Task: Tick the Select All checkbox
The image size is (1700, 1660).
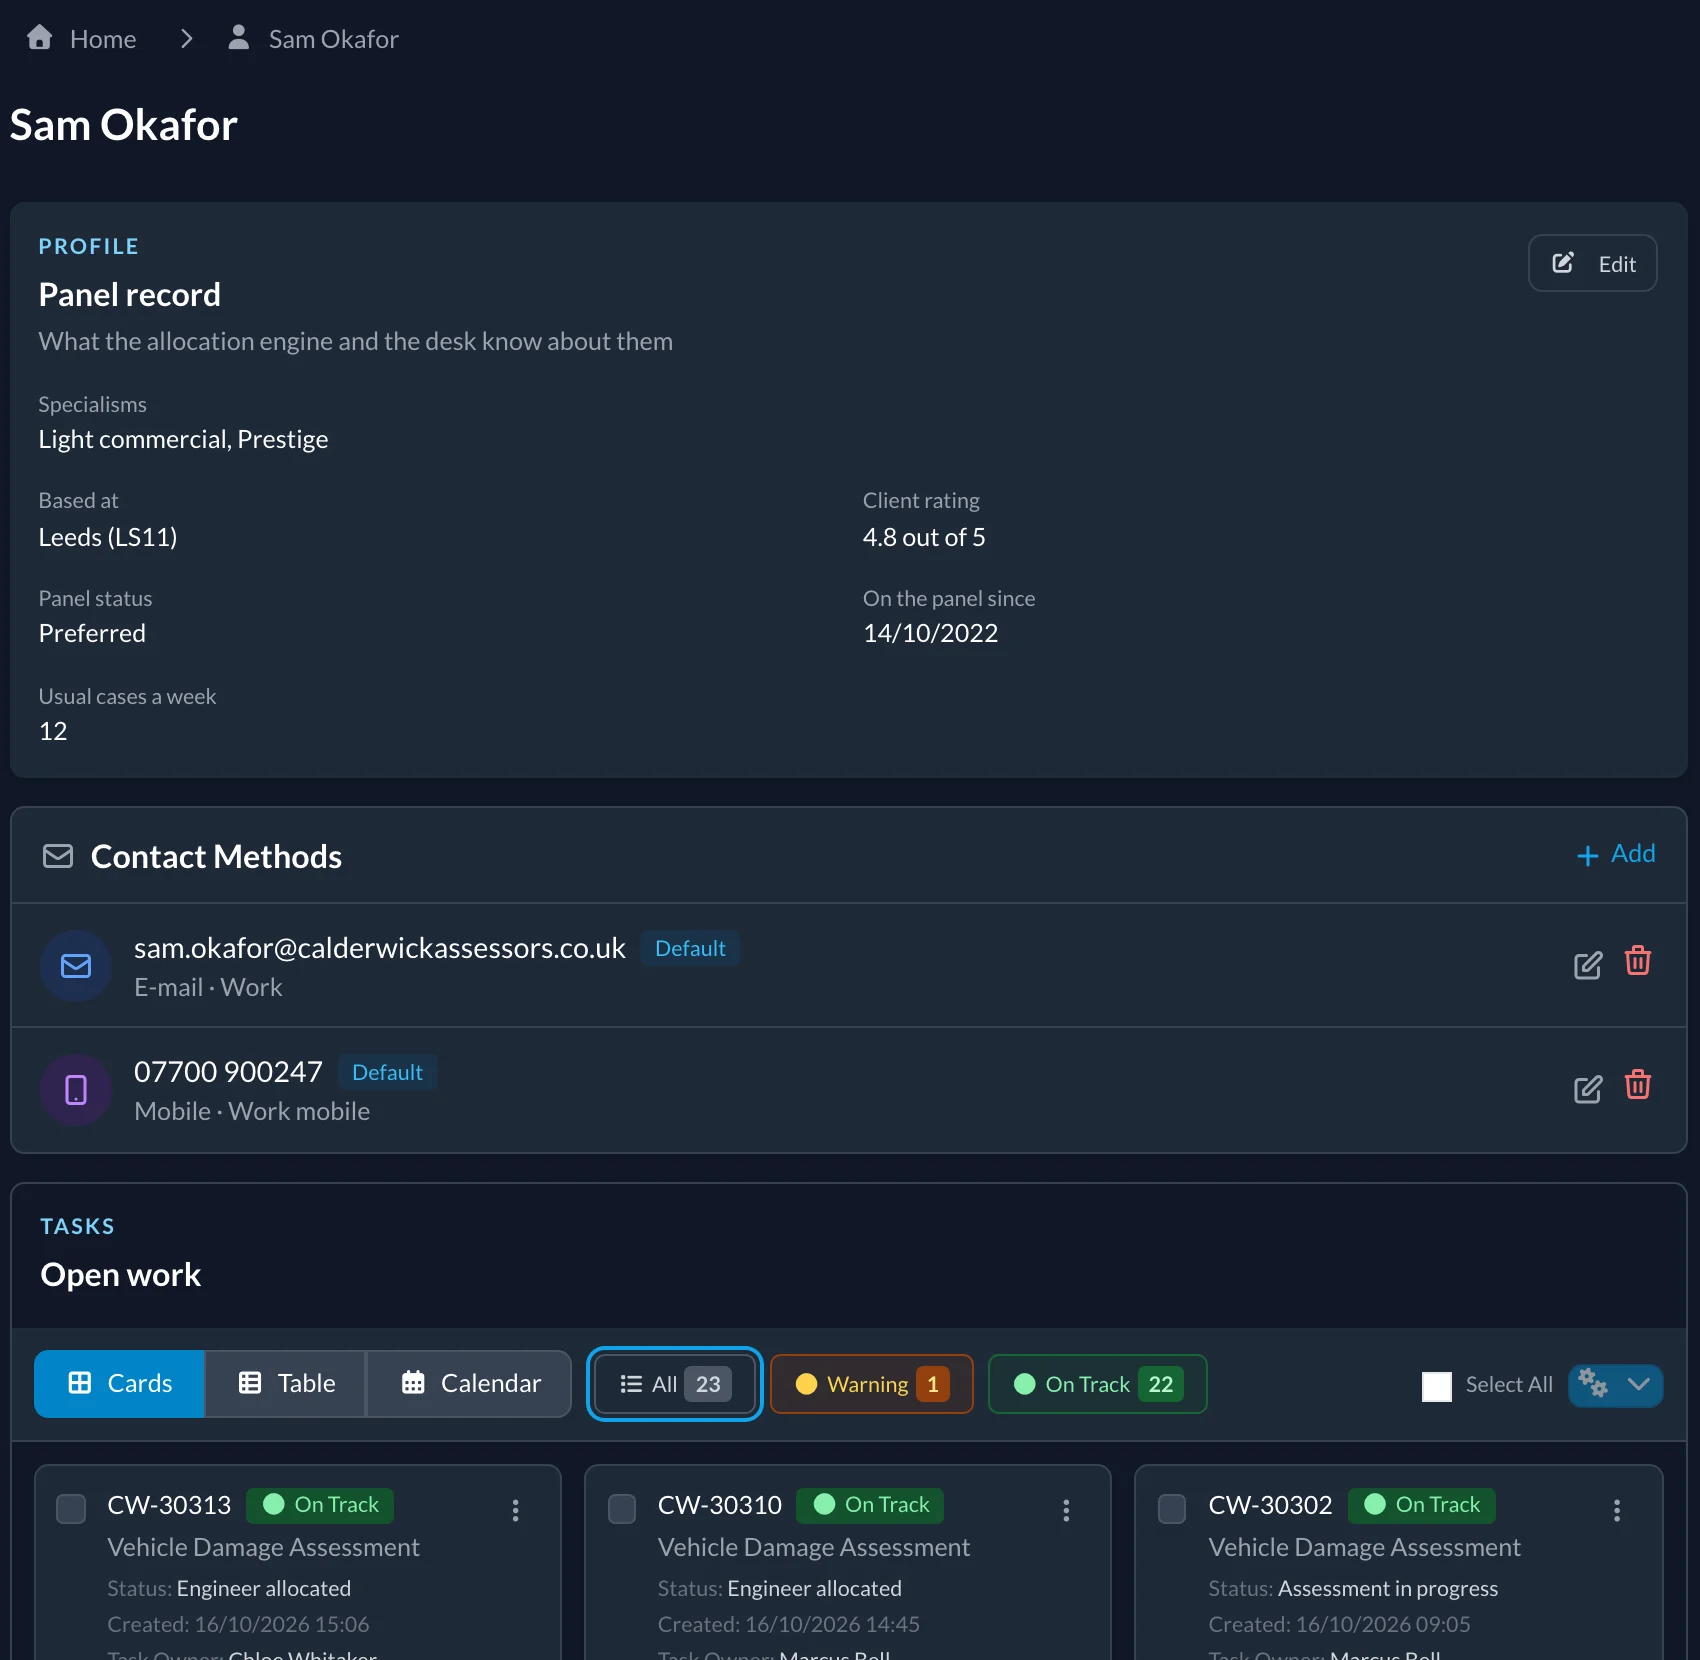Action: [x=1437, y=1386]
